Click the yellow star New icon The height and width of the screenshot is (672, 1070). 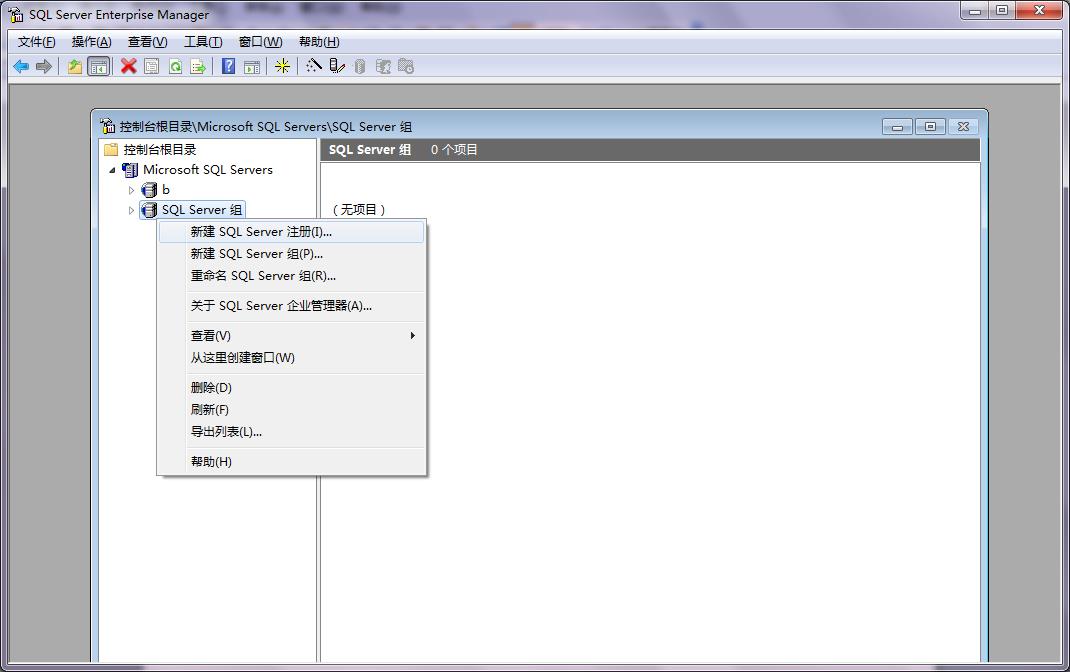coord(282,66)
